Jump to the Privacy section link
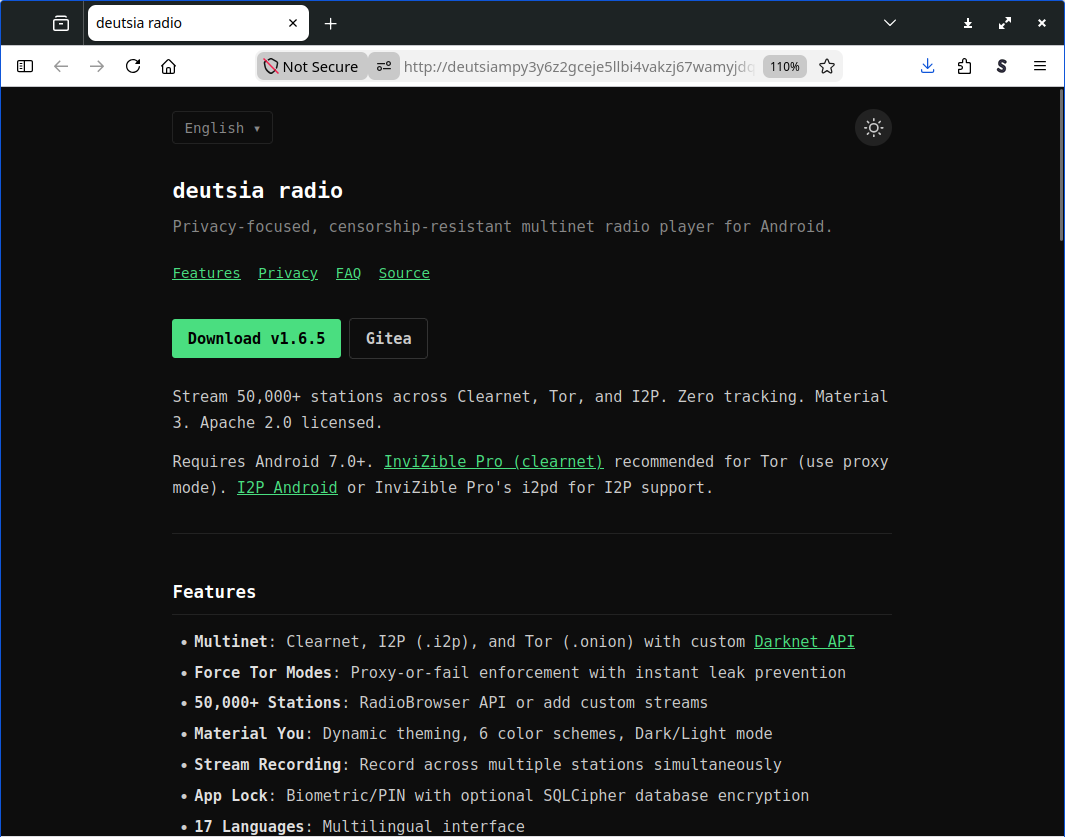This screenshot has width=1065, height=837. tap(288, 273)
